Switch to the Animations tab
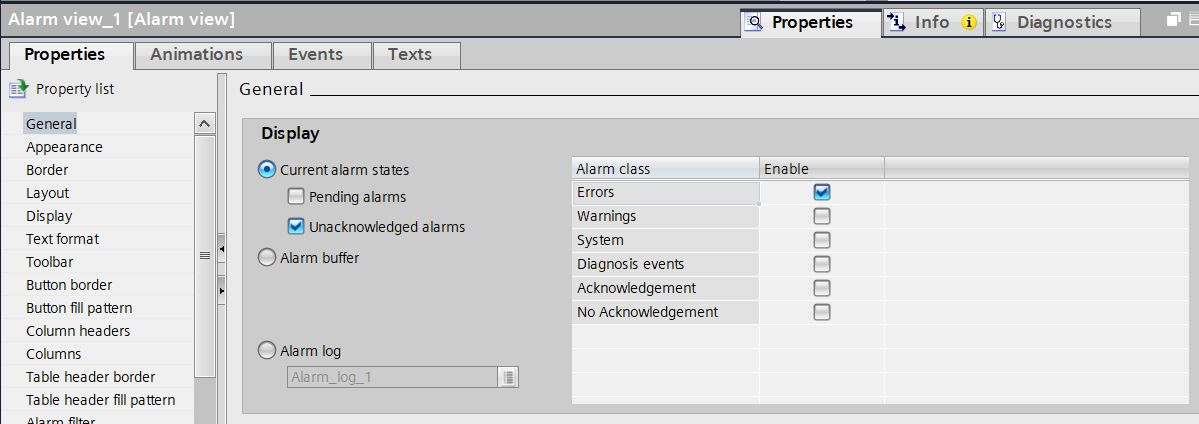 196,55
